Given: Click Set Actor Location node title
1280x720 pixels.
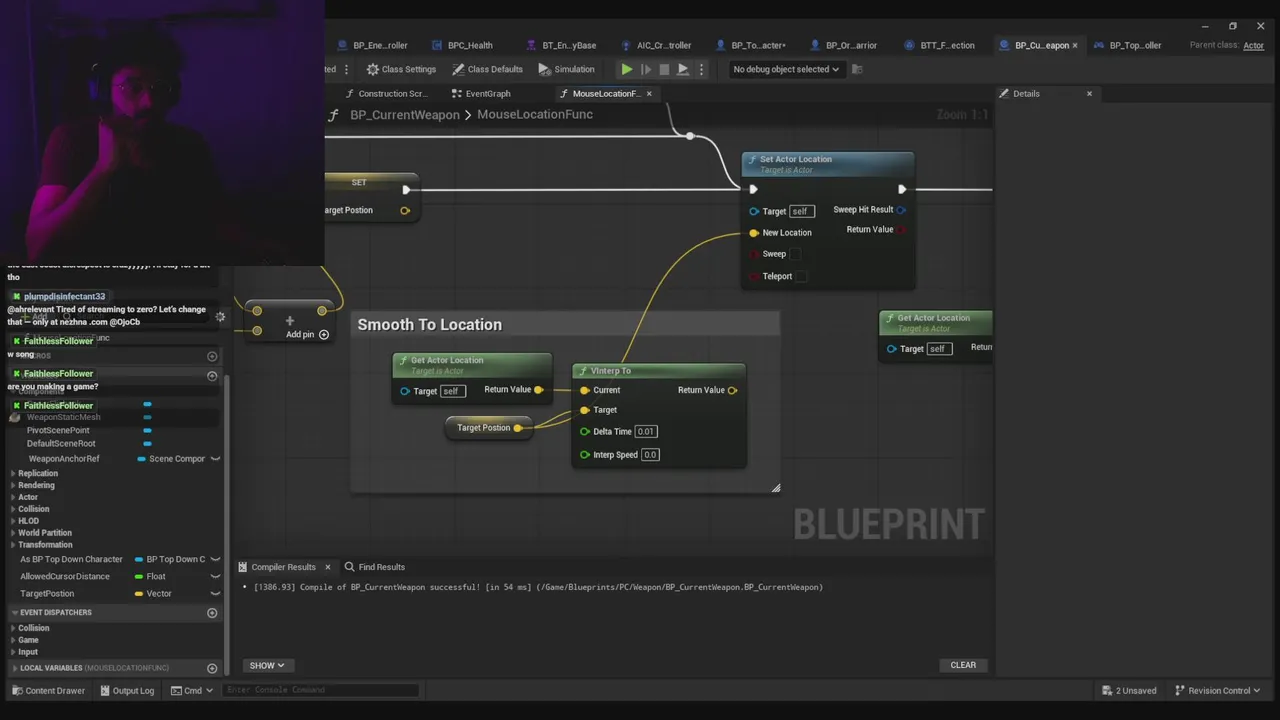Looking at the screenshot, I should [795, 159].
